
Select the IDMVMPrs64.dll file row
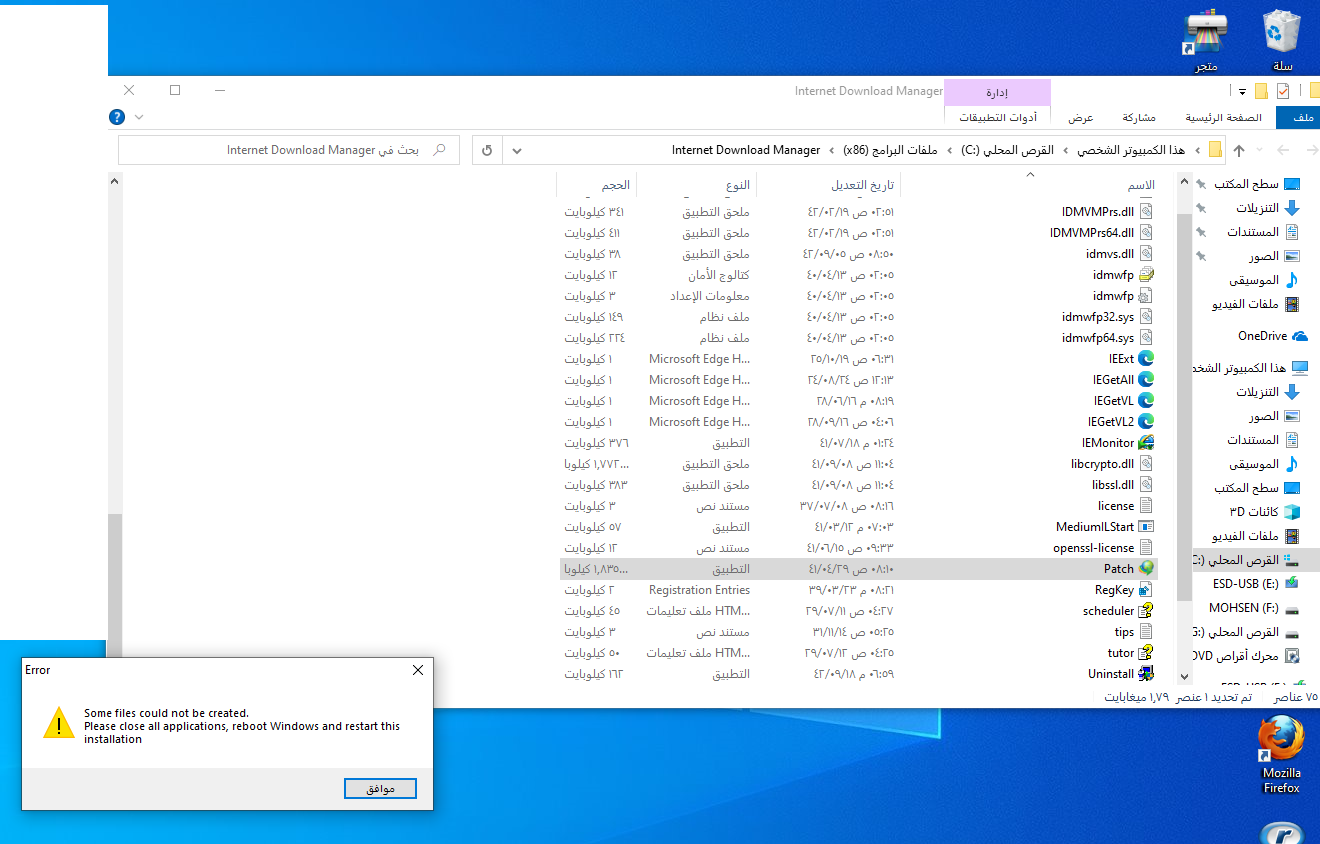pyautogui.click(x=857, y=233)
